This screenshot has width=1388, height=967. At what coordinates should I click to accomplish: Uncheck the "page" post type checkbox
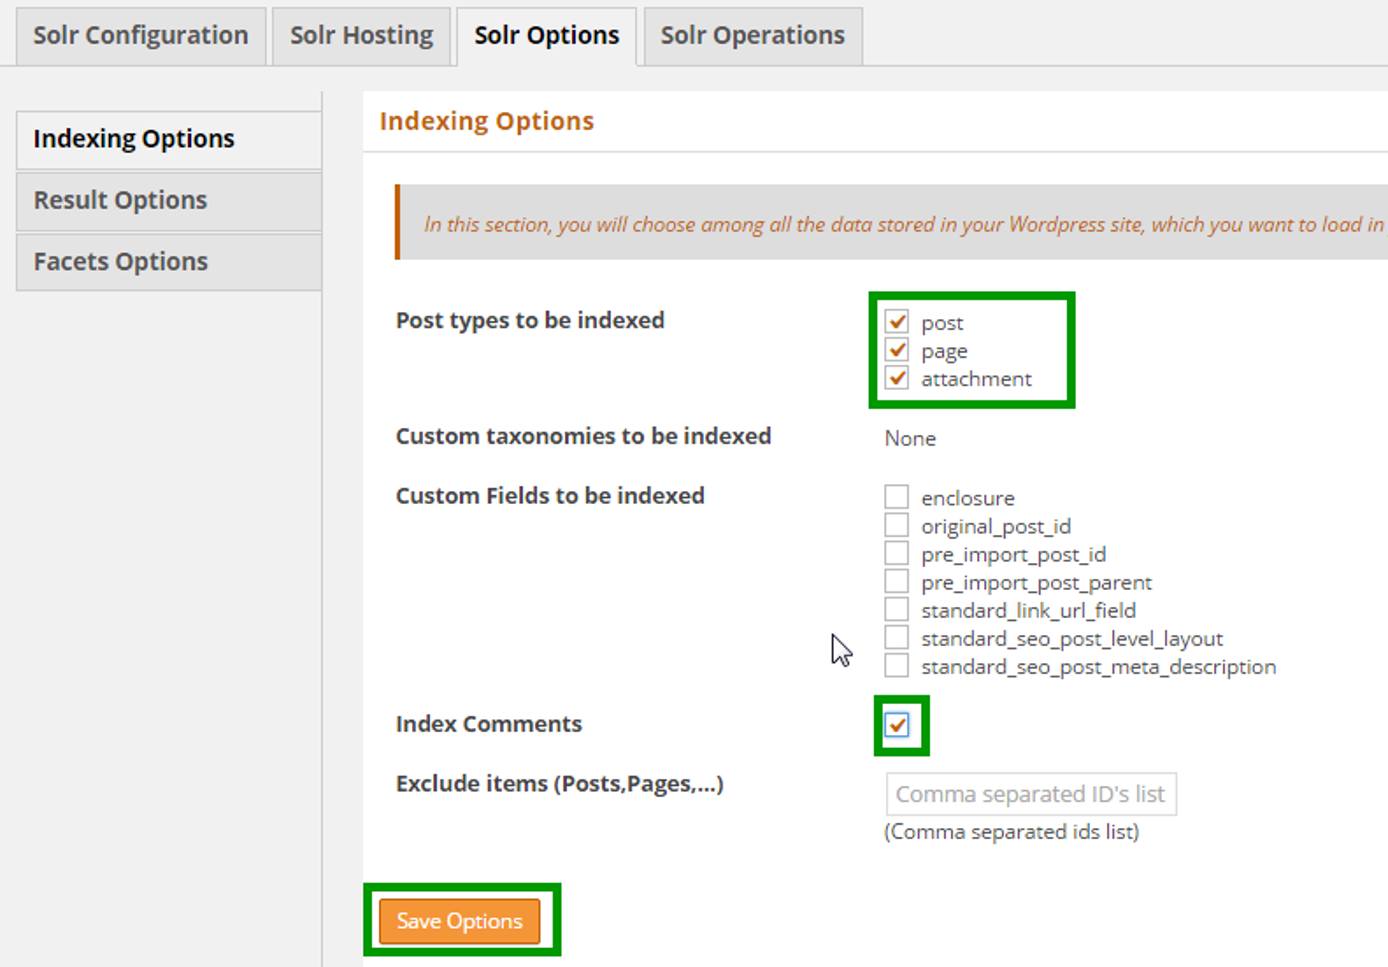coord(897,350)
